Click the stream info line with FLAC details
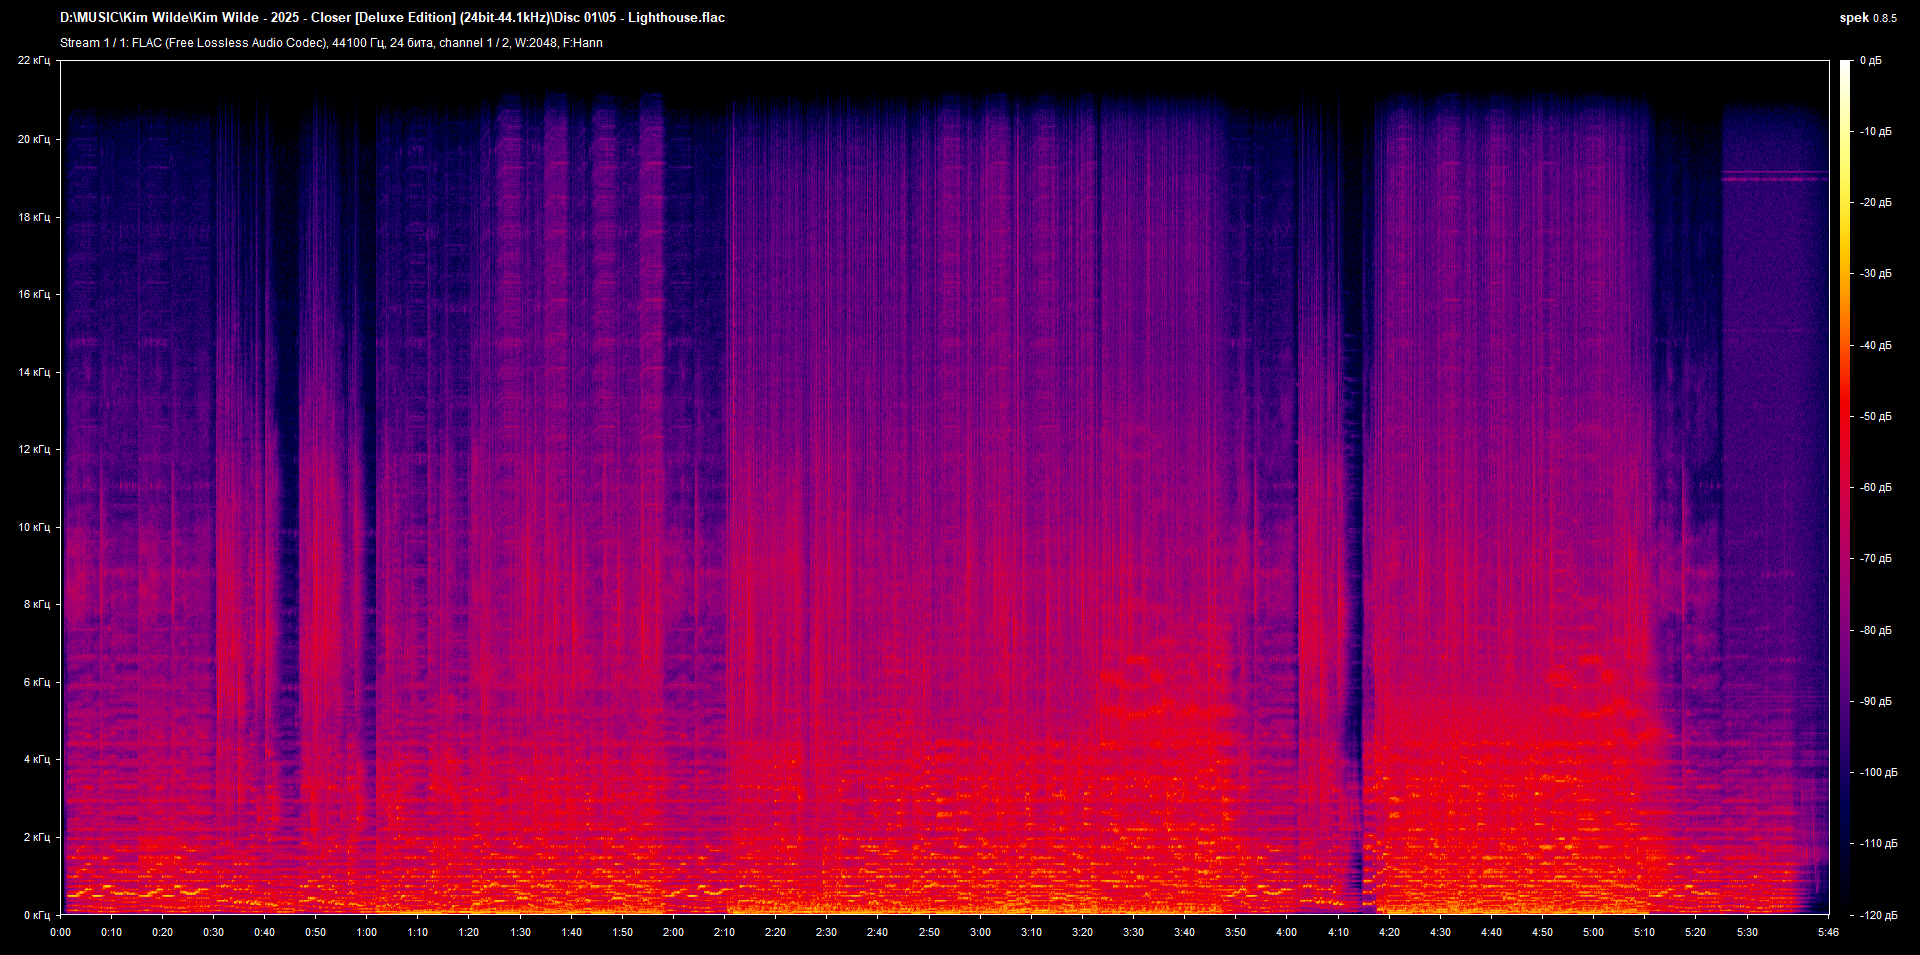This screenshot has height=955, width=1920. [x=331, y=43]
